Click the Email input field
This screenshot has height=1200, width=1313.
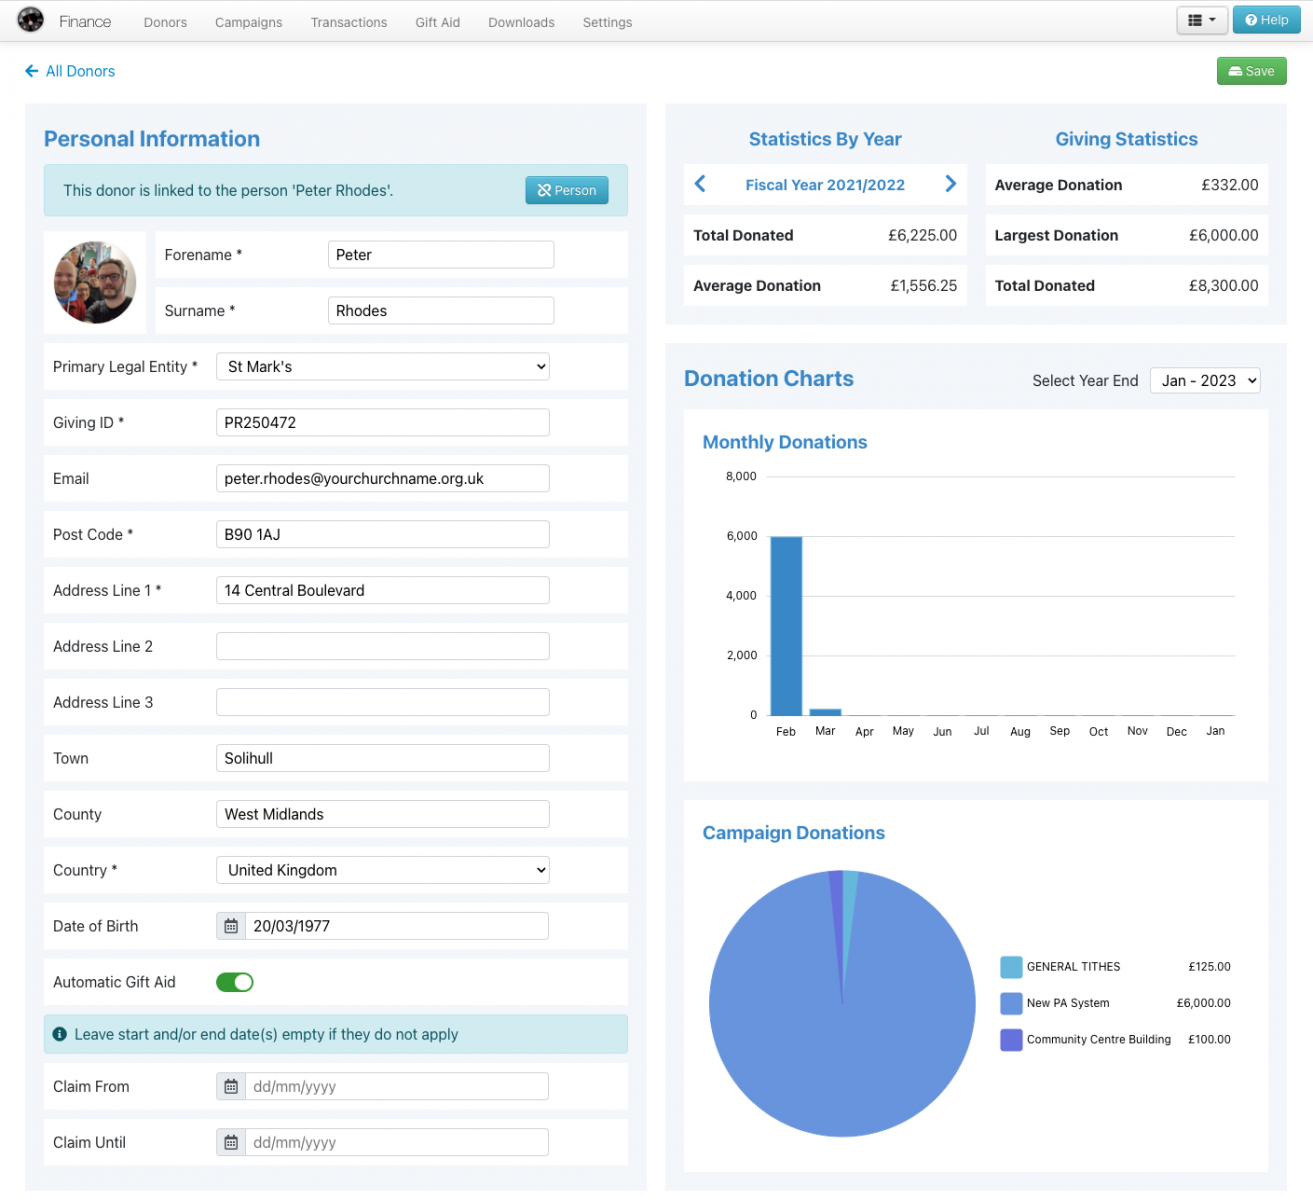pos(383,478)
